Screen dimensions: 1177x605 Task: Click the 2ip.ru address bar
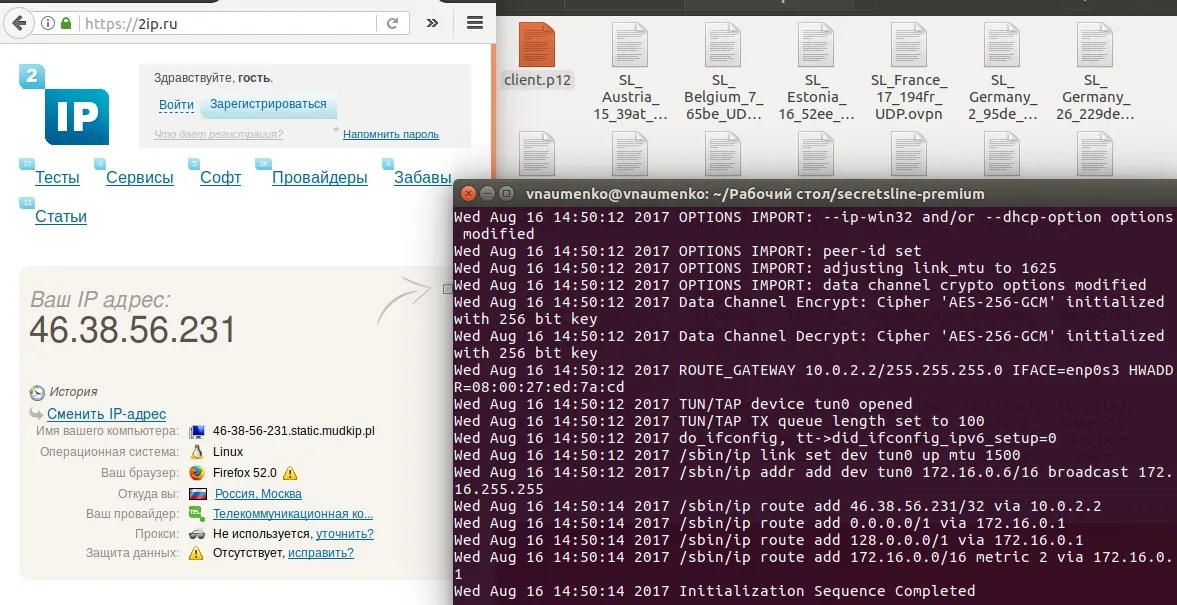point(229,23)
